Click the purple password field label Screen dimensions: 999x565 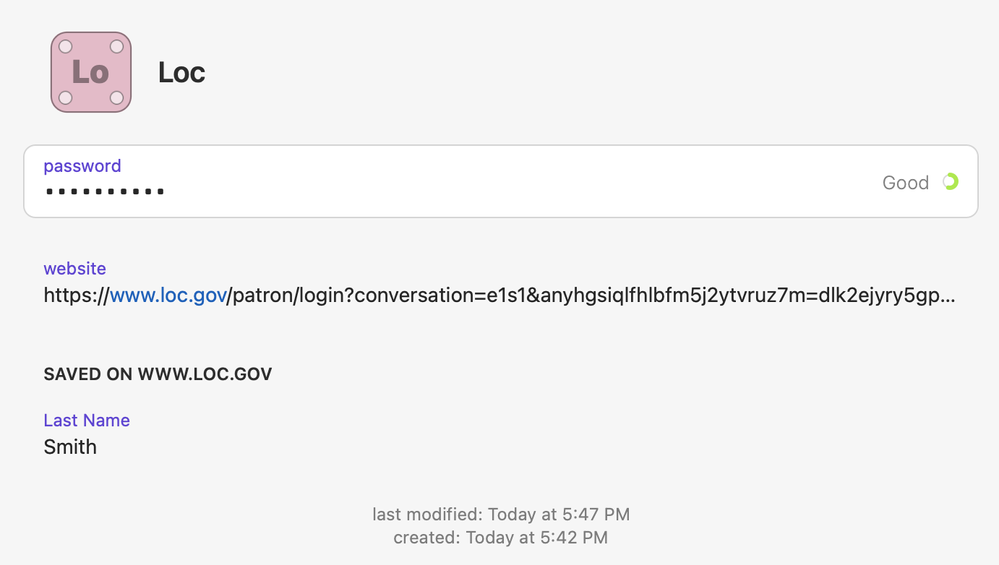pyautogui.click(x=82, y=166)
